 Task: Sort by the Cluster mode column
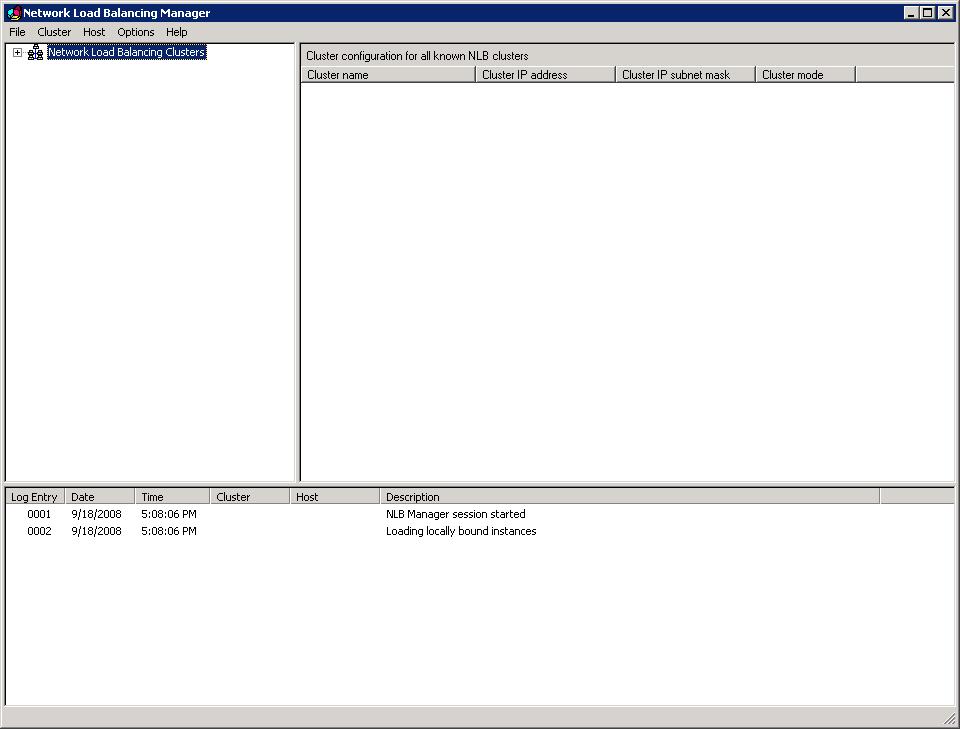pos(805,75)
